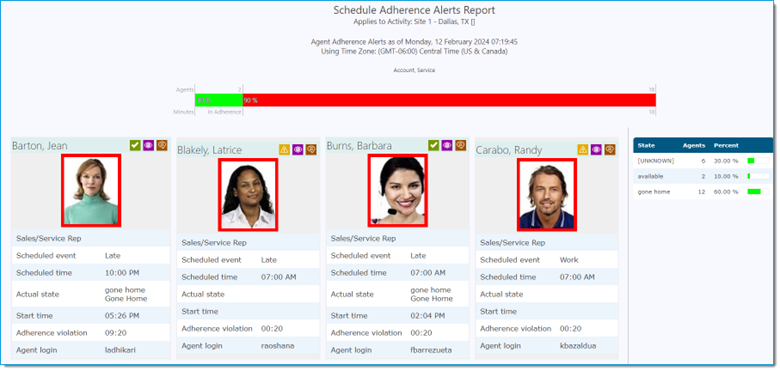Click Burns, Barbara's agent login fbarrezueta
The width and height of the screenshot is (780, 371).
[431, 350]
